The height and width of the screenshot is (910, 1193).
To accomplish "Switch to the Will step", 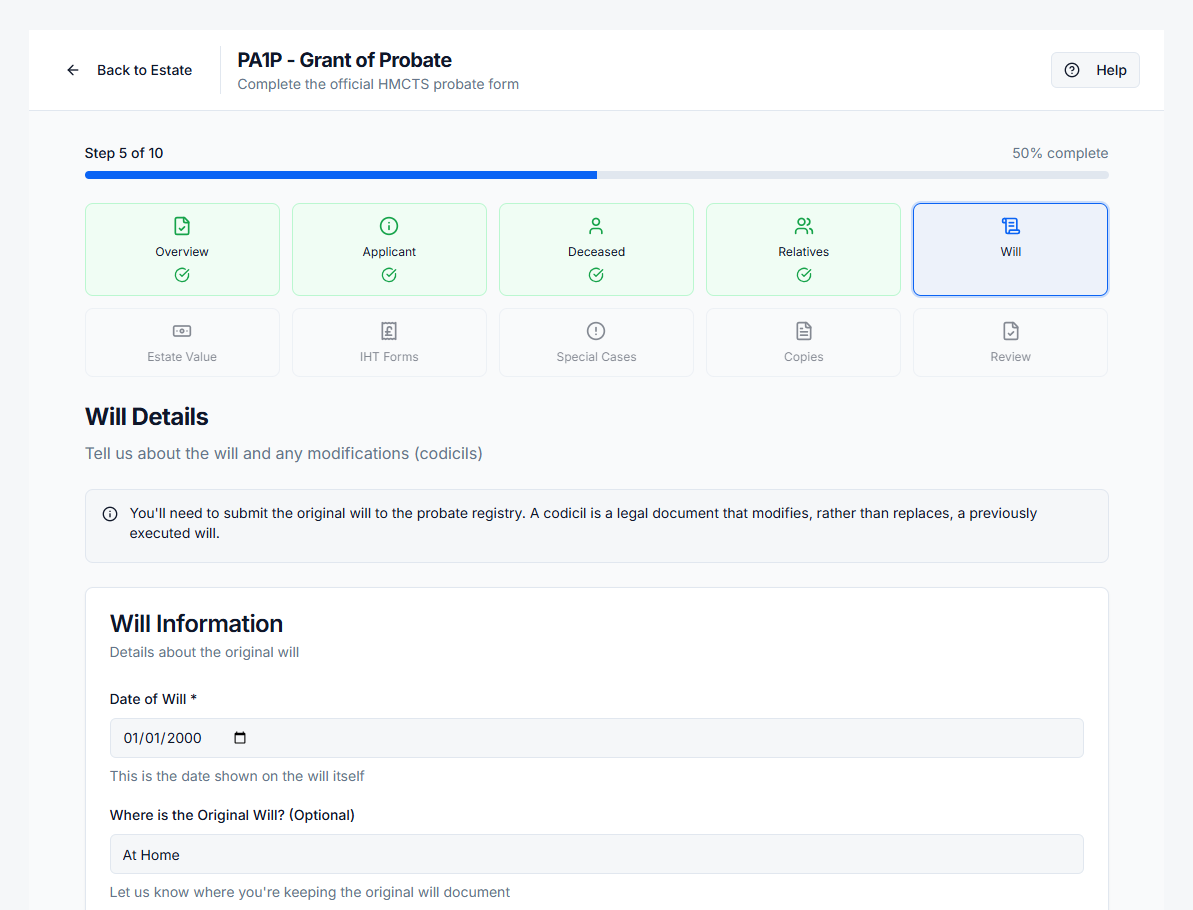I will pyautogui.click(x=1010, y=249).
